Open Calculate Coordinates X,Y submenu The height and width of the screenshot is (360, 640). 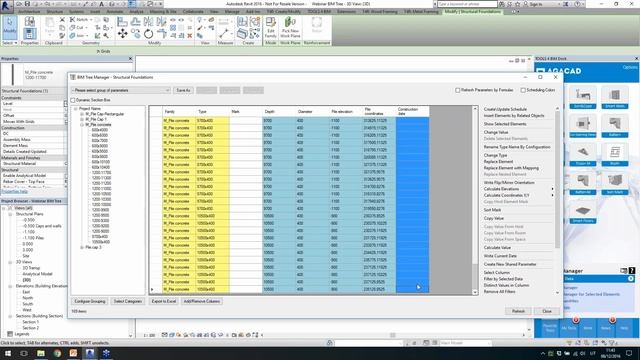click(x=552, y=196)
